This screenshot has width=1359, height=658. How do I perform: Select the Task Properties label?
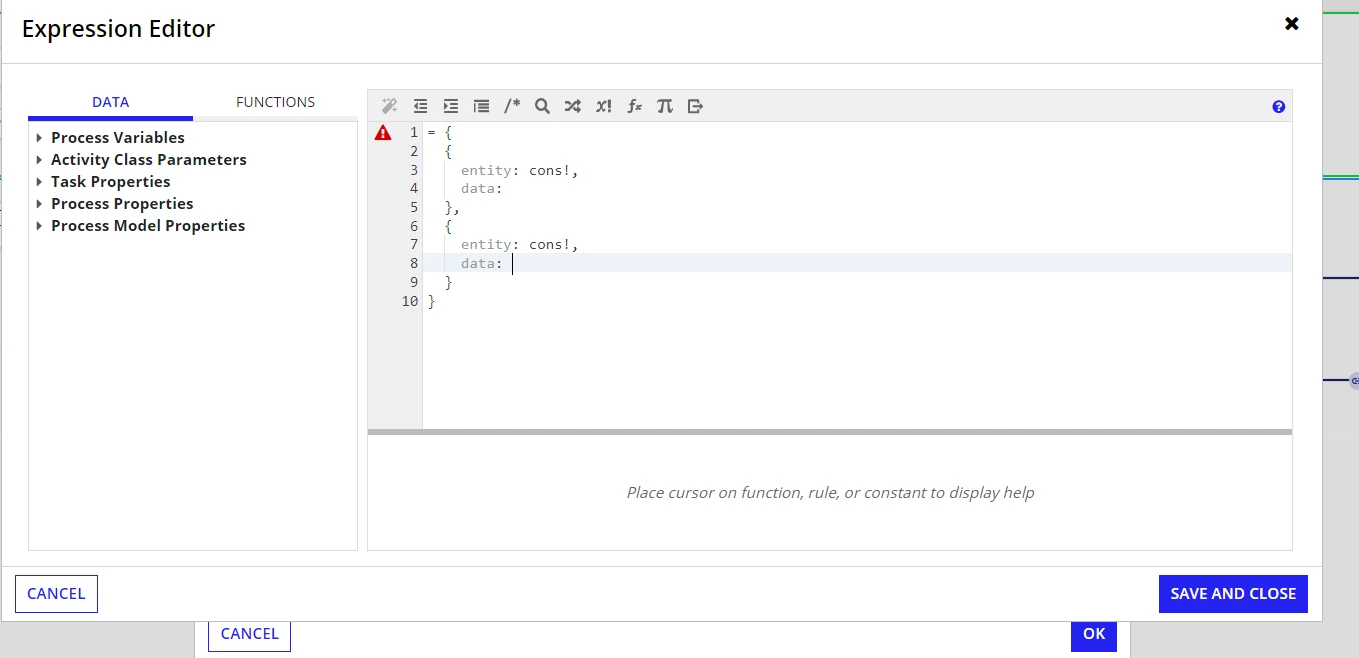(111, 182)
